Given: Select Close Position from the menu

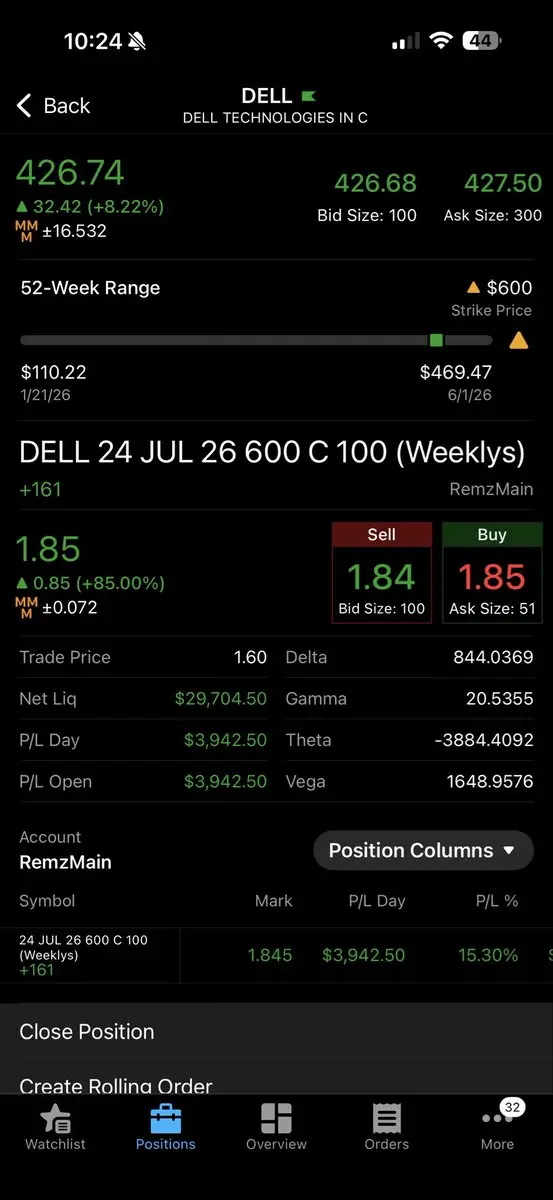Looking at the screenshot, I should coord(276,1032).
